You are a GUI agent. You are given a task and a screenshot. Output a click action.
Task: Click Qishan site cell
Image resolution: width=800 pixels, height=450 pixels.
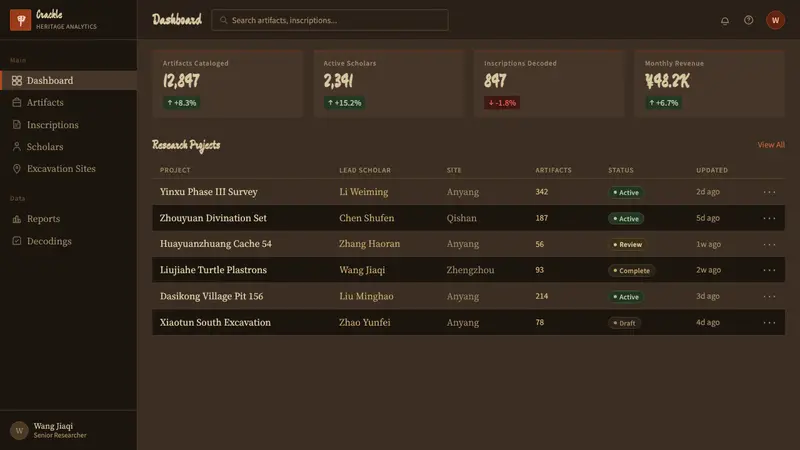click(x=461, y=218)
